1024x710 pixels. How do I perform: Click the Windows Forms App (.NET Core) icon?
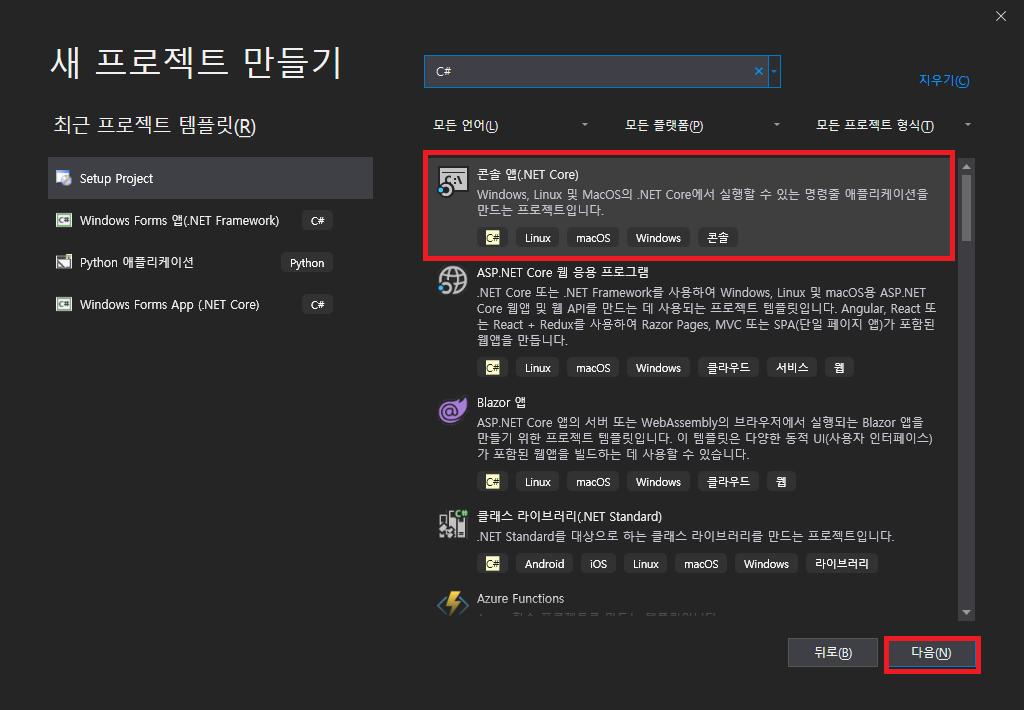tap(63, 304)
